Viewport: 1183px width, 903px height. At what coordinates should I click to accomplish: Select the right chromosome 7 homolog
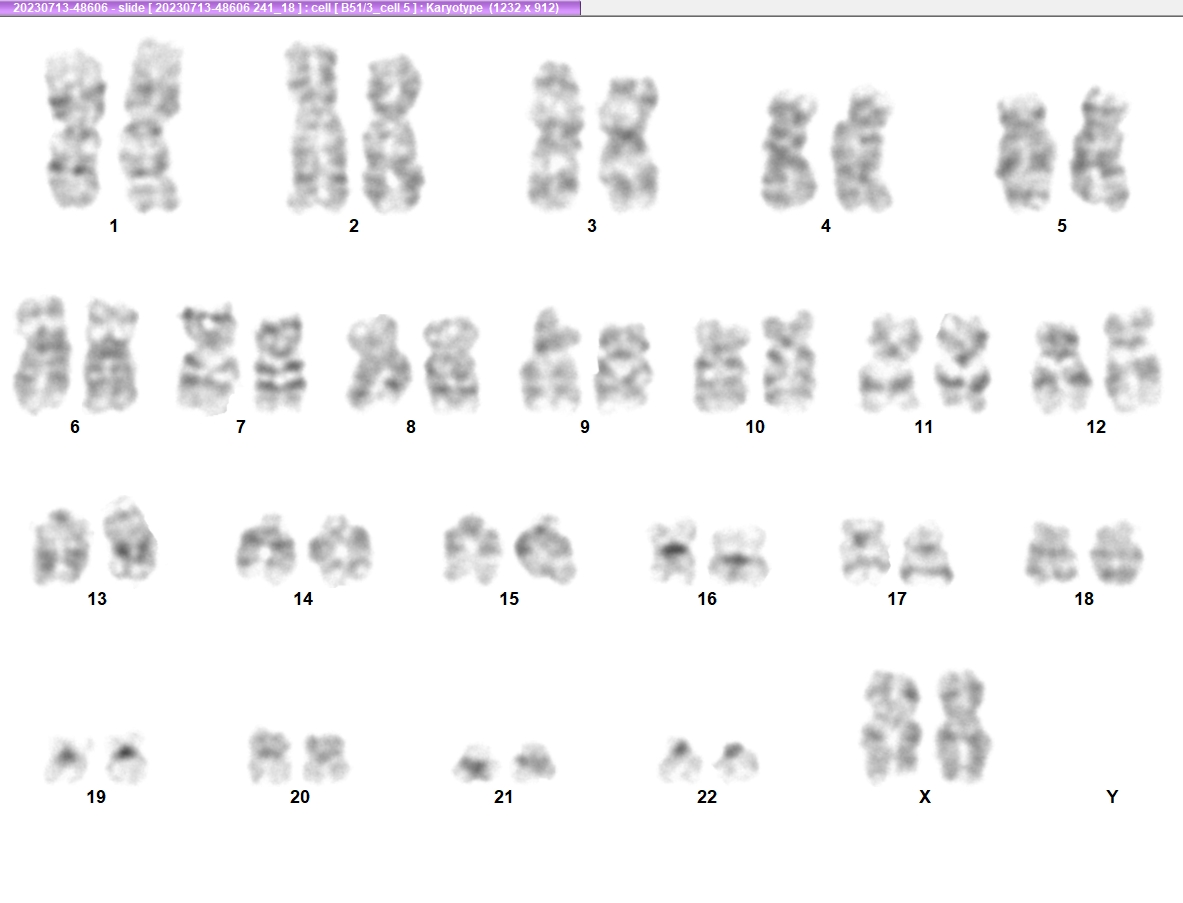pos(279,363)
